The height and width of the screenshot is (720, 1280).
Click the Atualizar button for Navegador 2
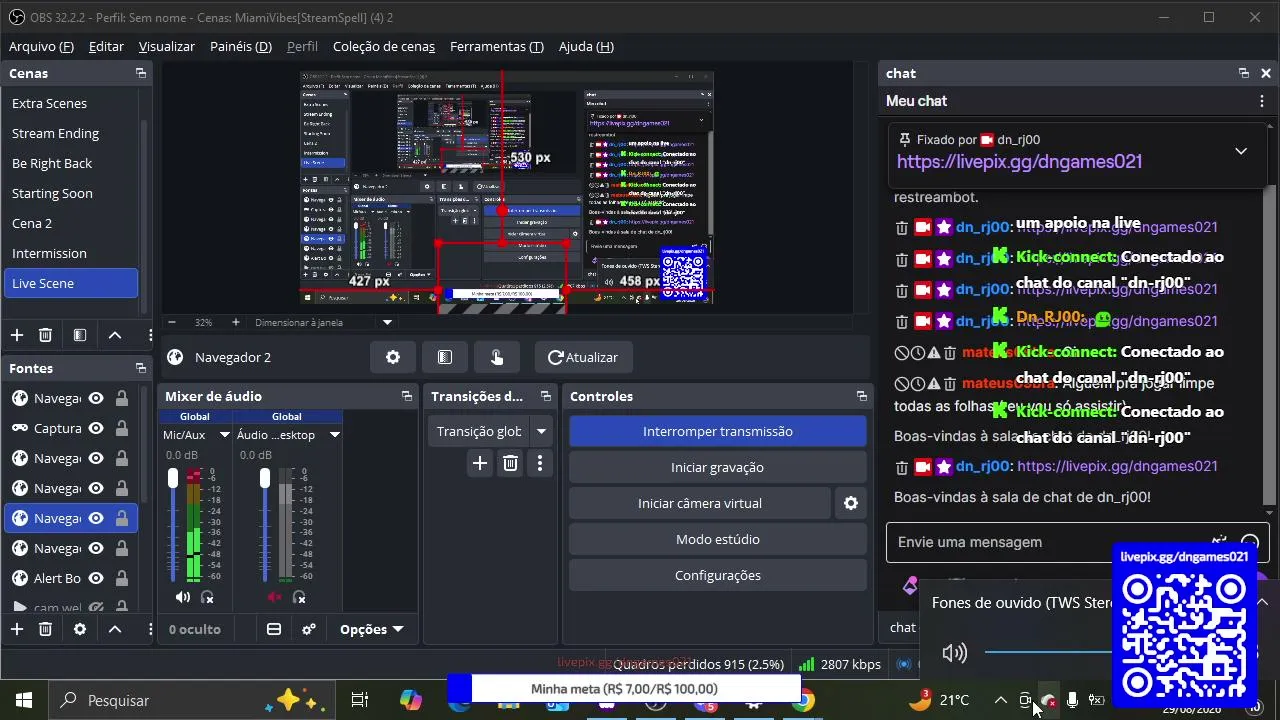pos(583,357)
